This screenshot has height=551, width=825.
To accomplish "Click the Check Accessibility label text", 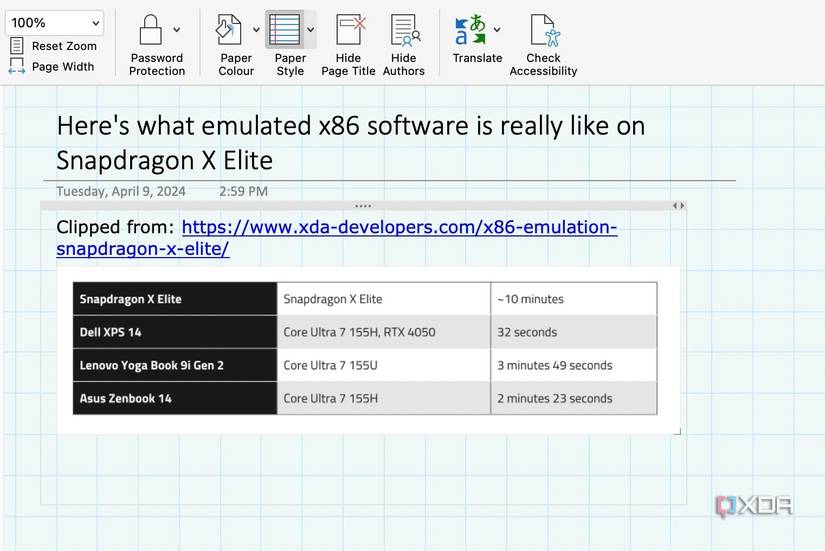I will [544, 64].
